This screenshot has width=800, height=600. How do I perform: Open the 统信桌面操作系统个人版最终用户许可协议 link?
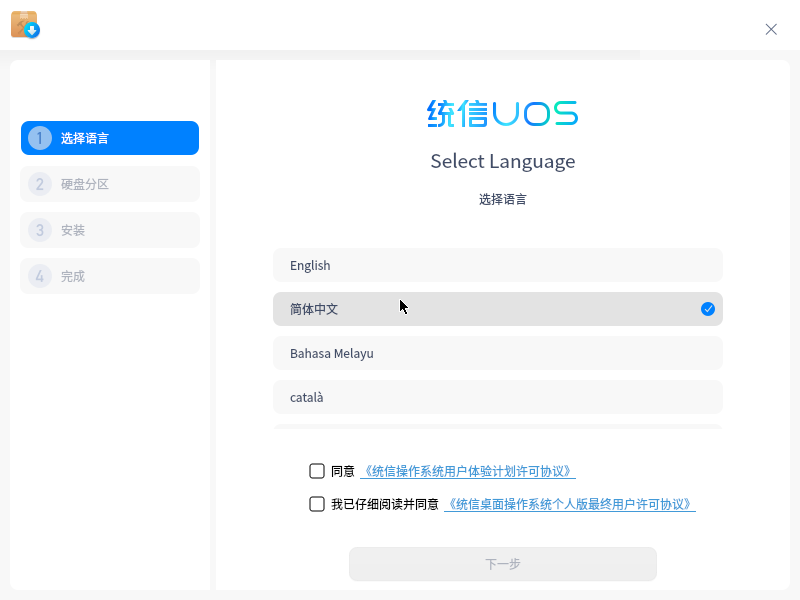tap(570, 505)
